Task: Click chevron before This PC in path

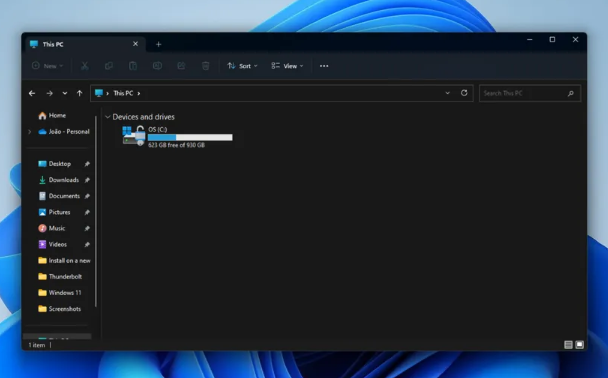Action: [107, 93]
